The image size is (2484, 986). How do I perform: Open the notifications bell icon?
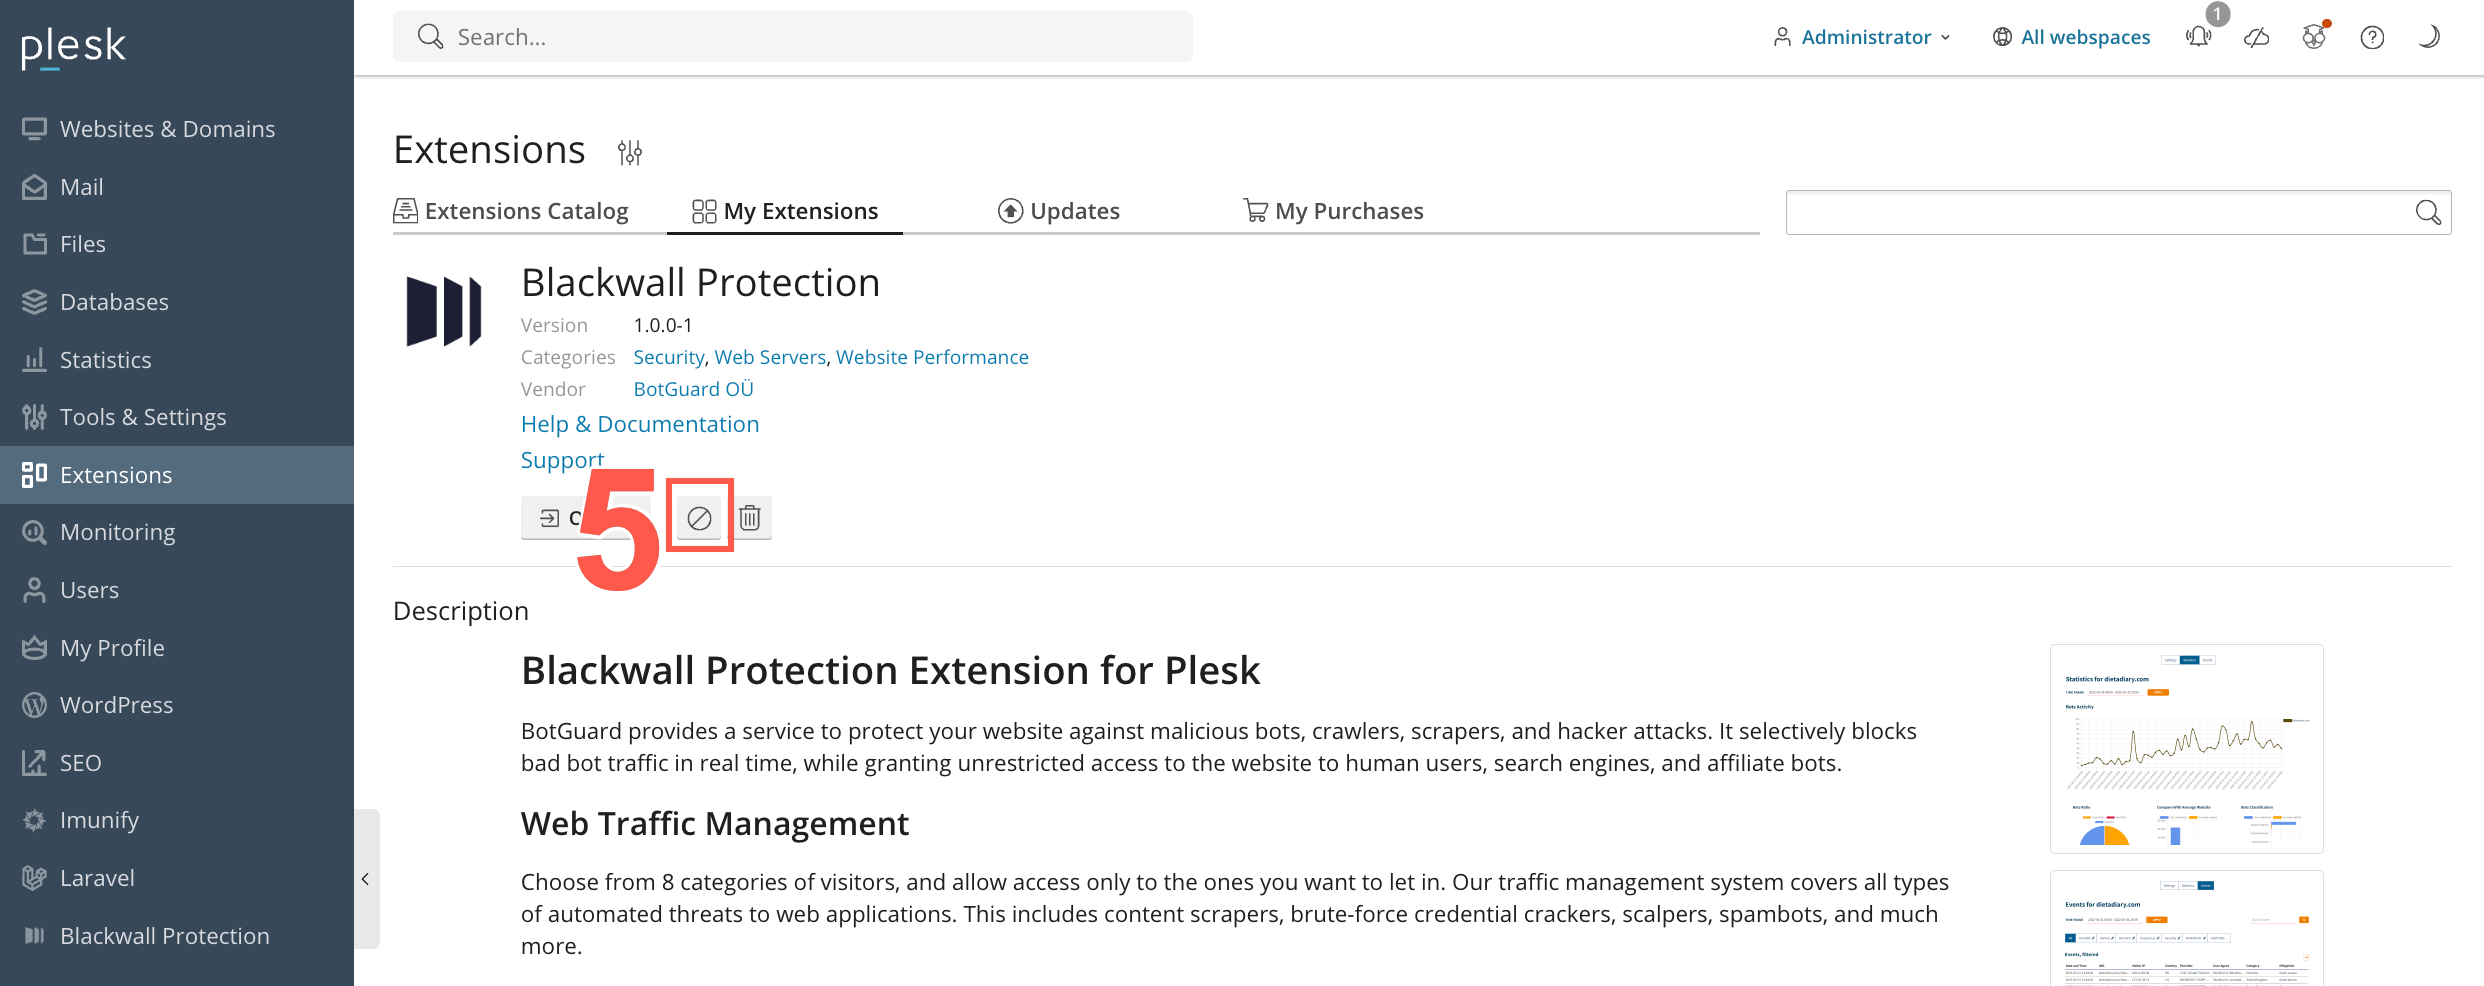click(2198, 37)
